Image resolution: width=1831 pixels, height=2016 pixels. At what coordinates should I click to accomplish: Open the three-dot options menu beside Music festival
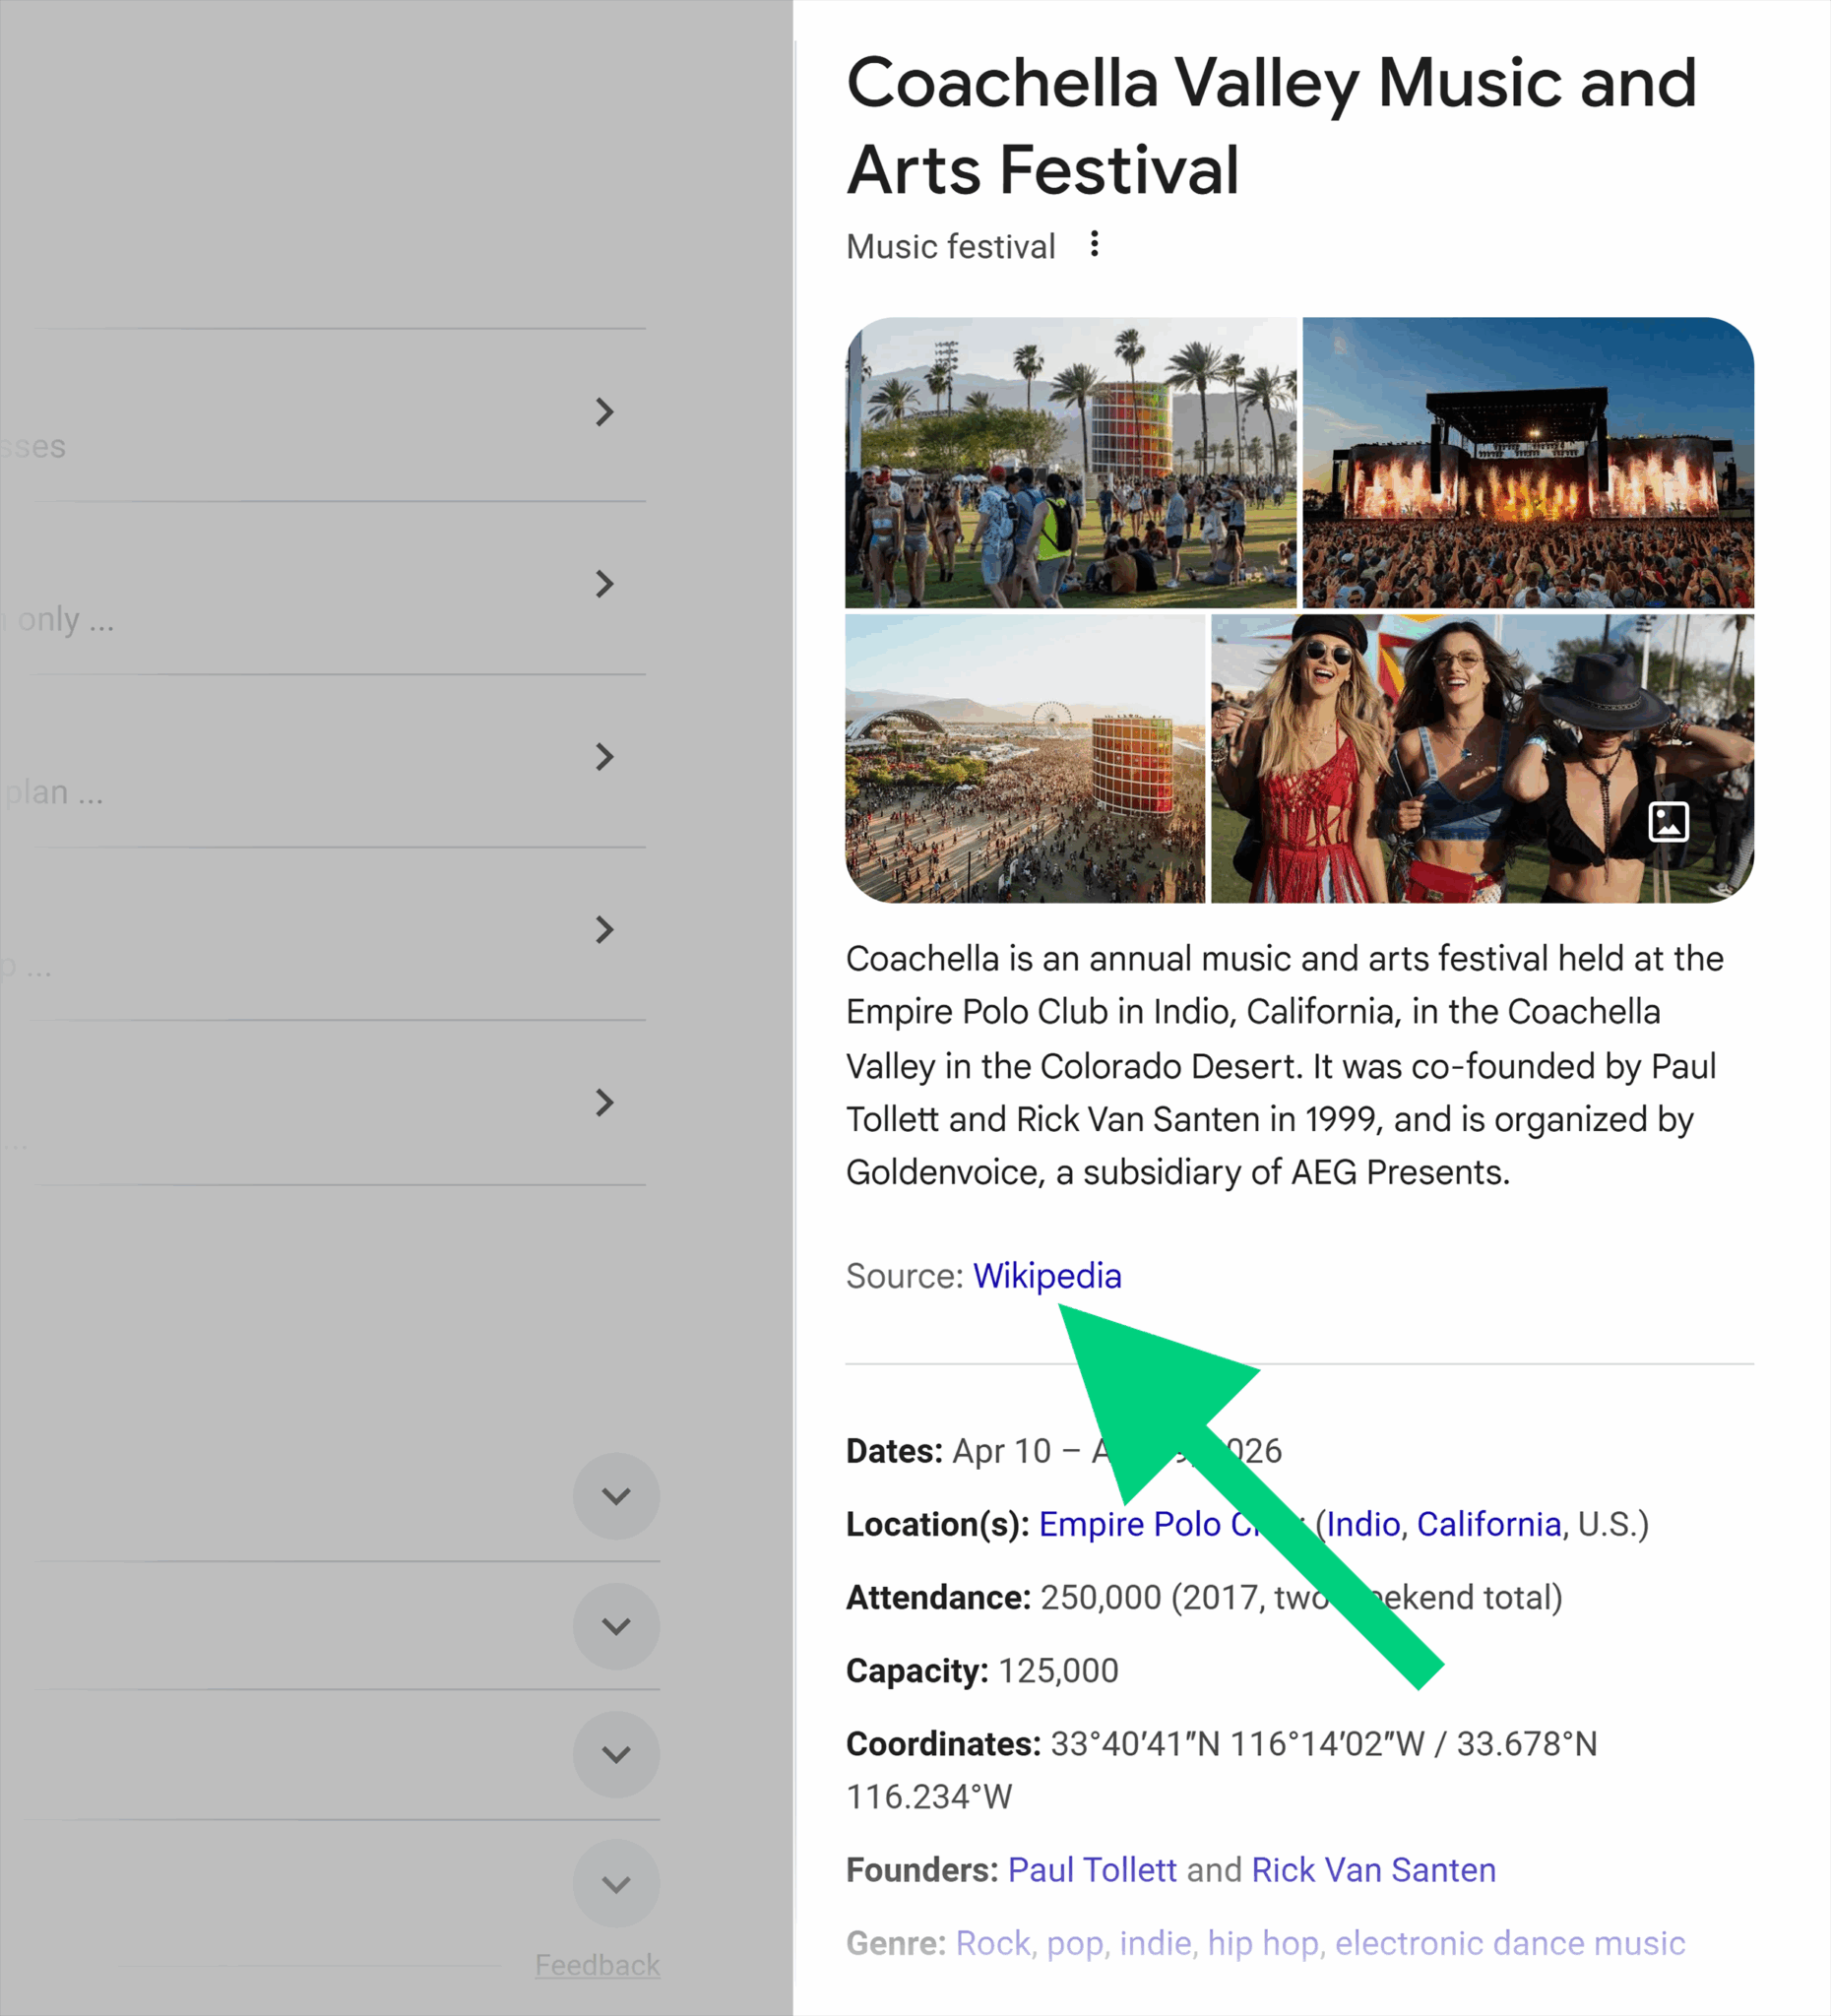click(x=1093, y=244)
